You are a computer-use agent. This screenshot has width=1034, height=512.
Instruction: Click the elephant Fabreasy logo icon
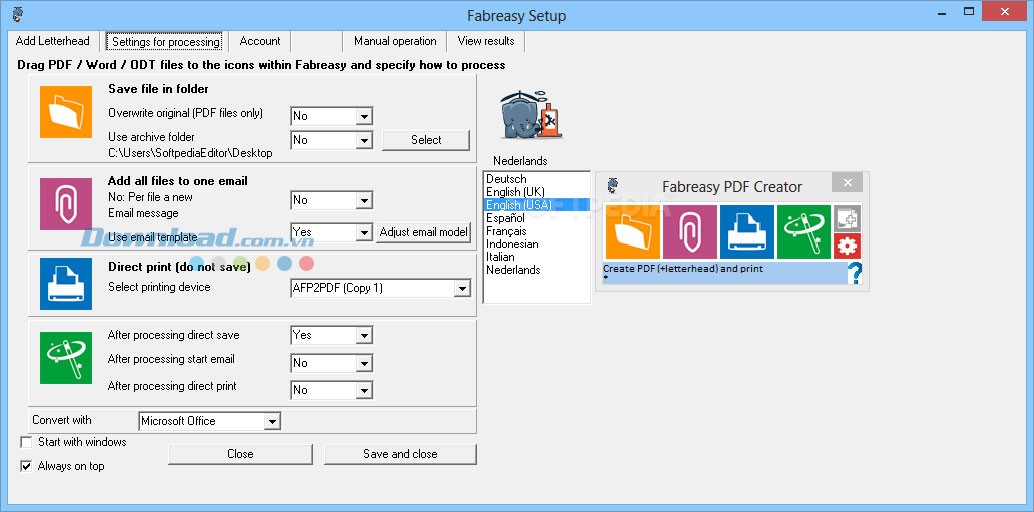[x=530, y=118]
